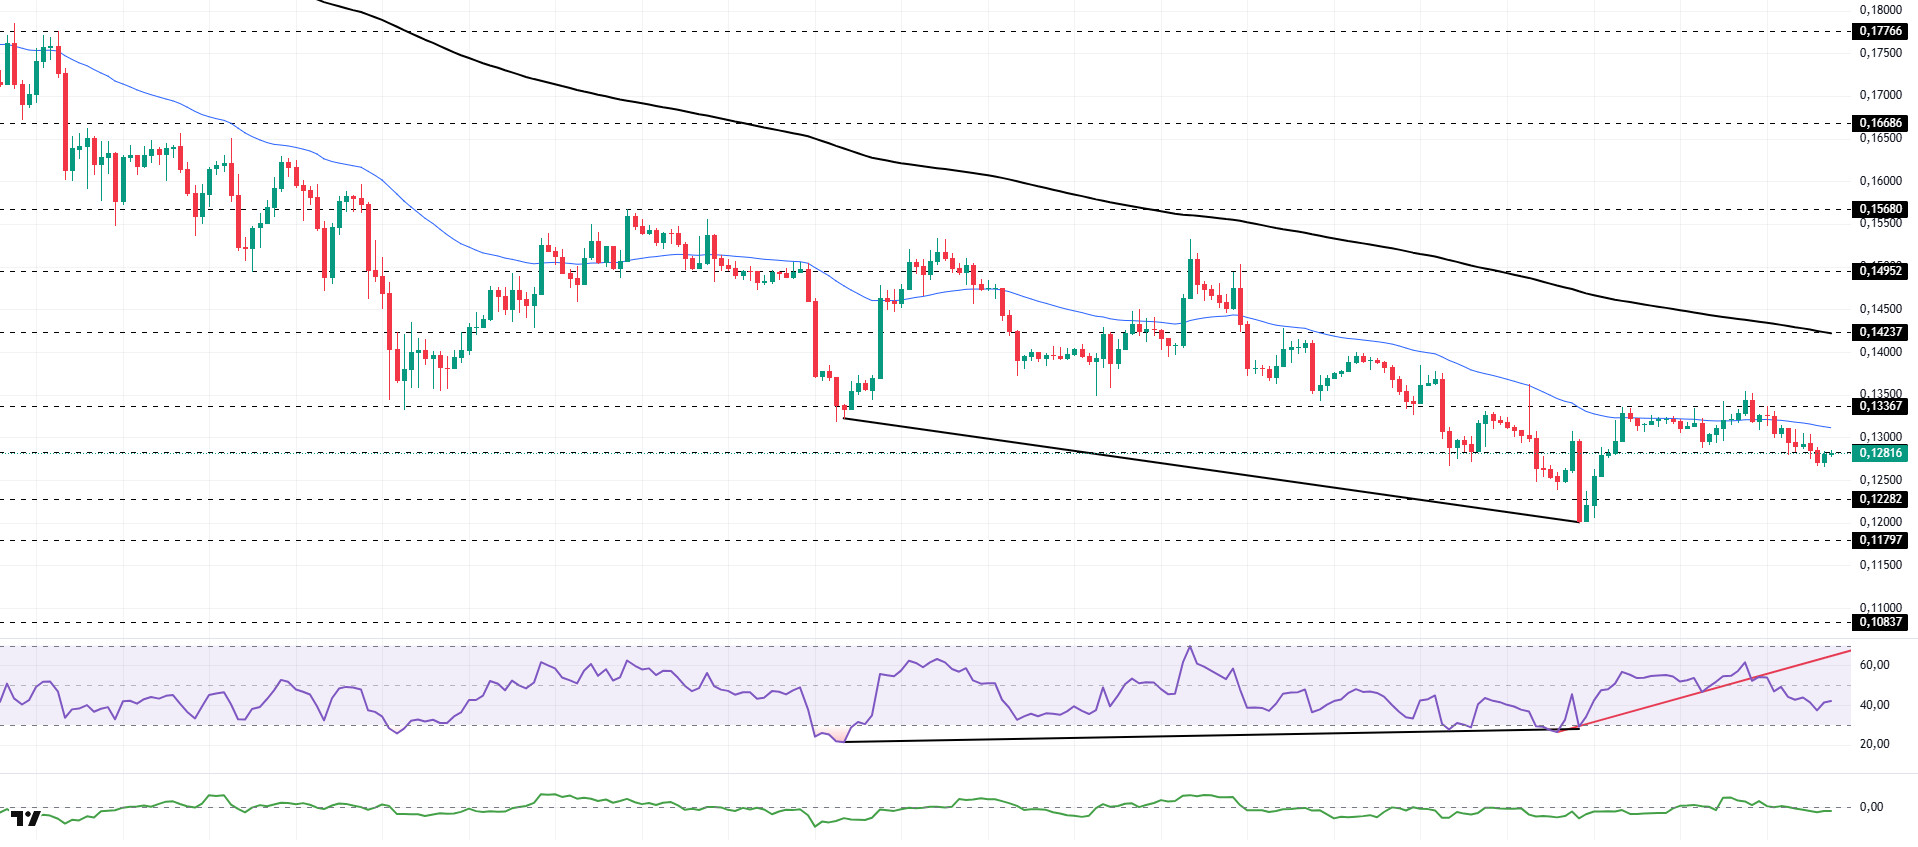Click the 0,13367 price level label
Image resolution: width=1918 pixels, height=847 pixels.
pyautogui.click(x=1880, y=406)
